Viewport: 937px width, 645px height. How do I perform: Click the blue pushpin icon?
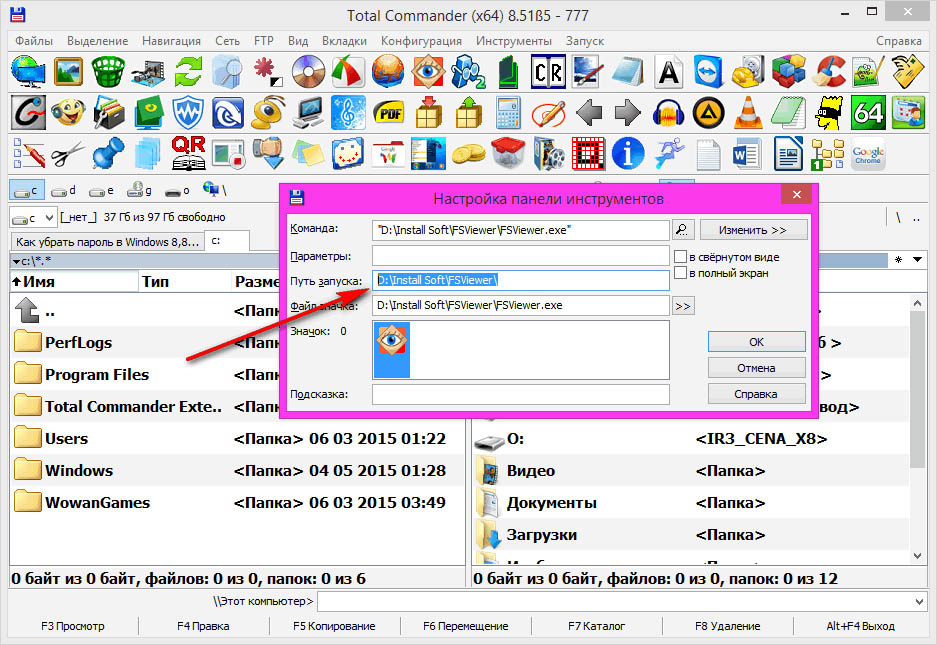click(x=108, y=154)
